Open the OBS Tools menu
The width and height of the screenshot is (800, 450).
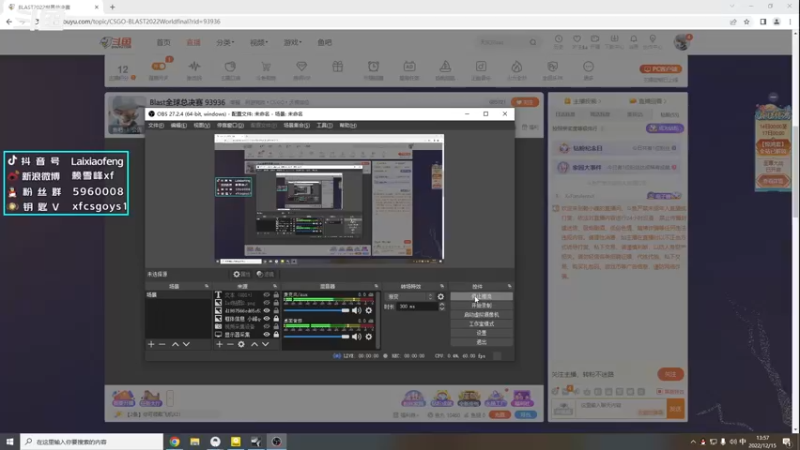(324, 126)
